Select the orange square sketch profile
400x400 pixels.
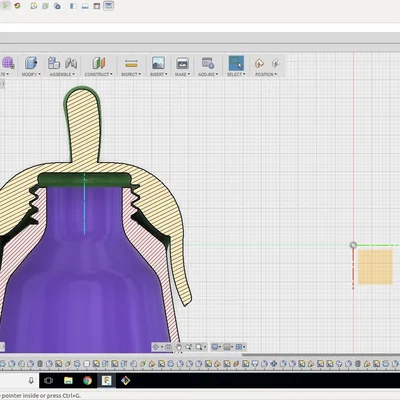pyautogui.click(x=375, y=267)
